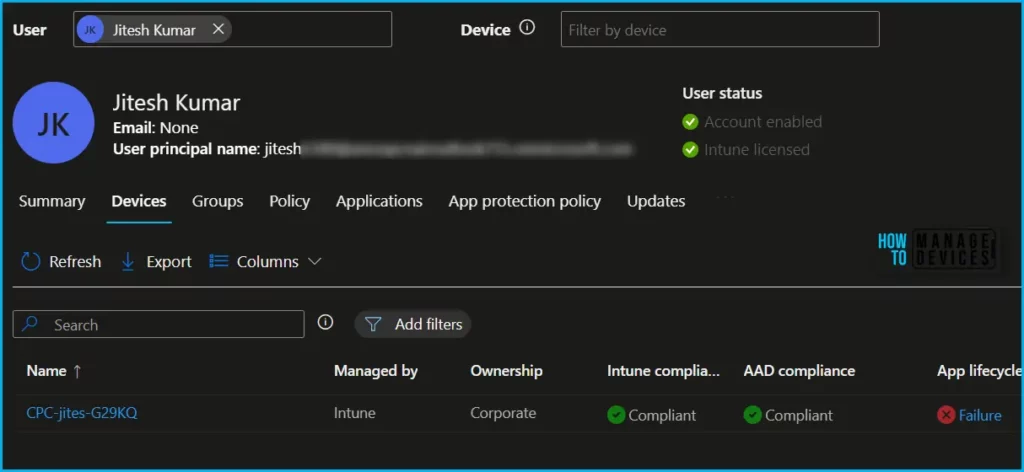Image resolution: width=1024 pixels, height=472 pixels.
Task: Switch to the Updates tab
Action: pos(656,201)
